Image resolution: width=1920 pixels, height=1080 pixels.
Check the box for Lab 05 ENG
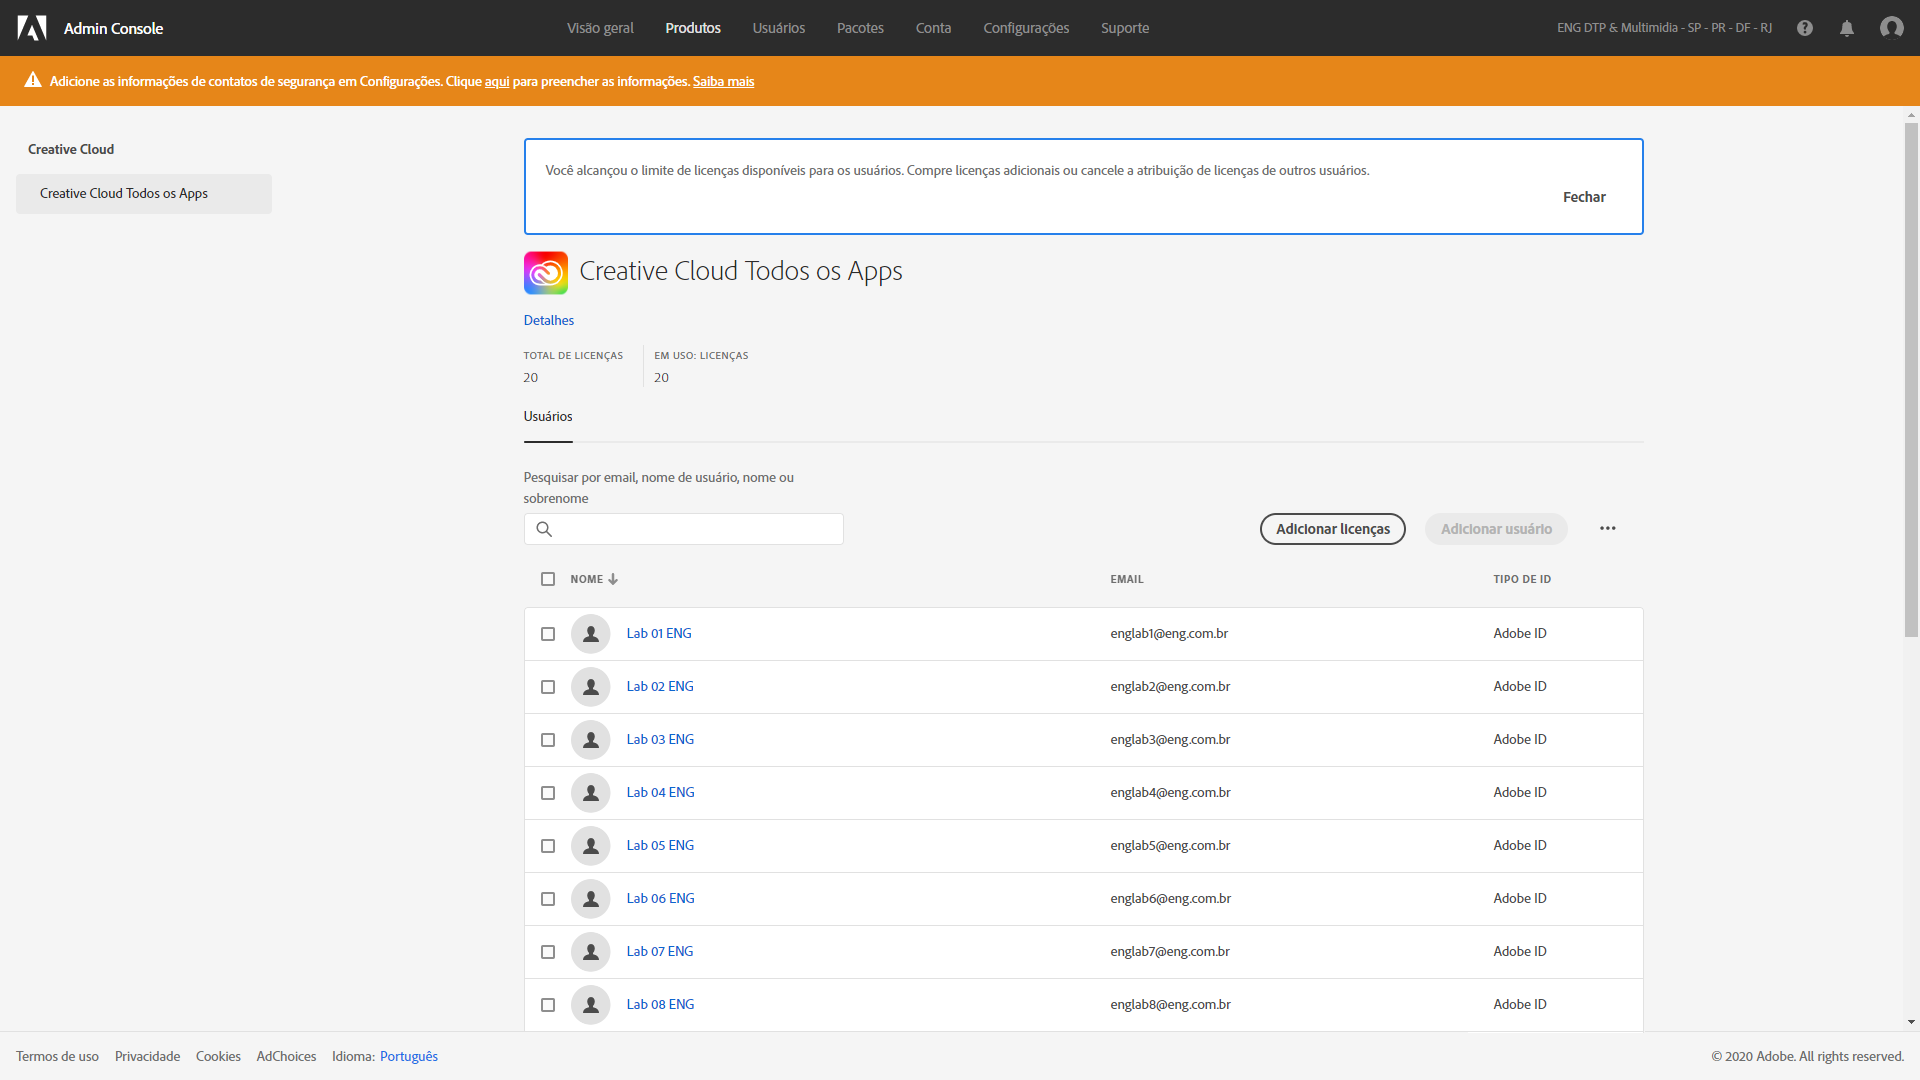[548, 846]
